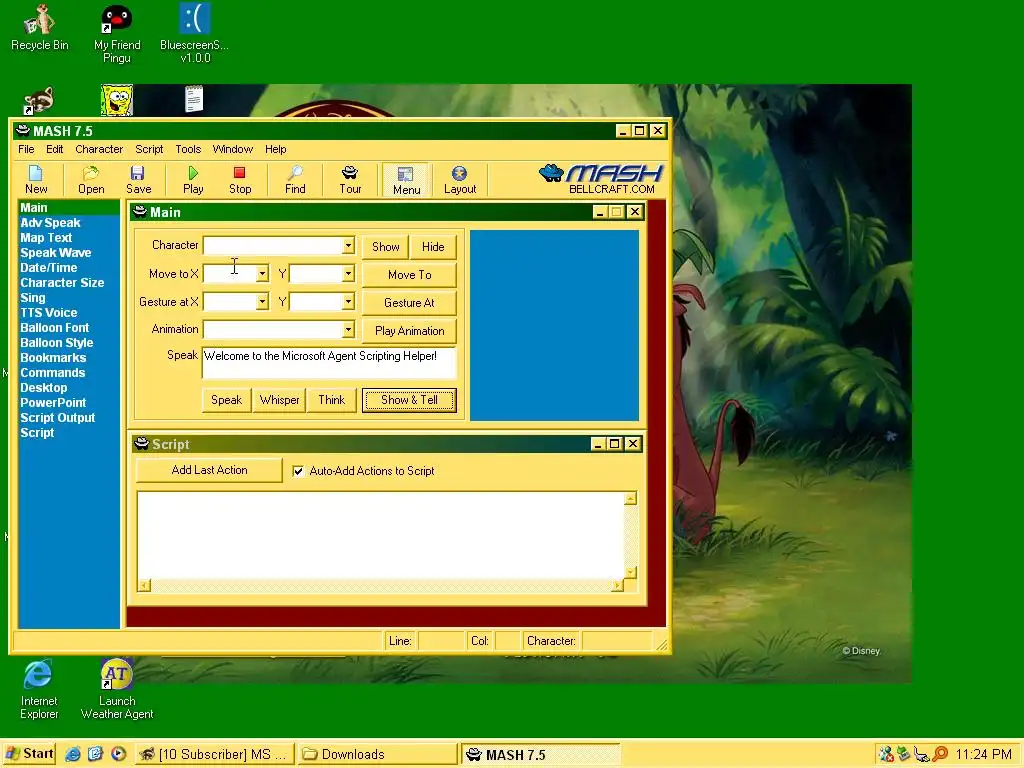Viewport: 1024px width, 768px height.
Task: Click the MASH Bellcraft.com logo
Action: point(601,179)
